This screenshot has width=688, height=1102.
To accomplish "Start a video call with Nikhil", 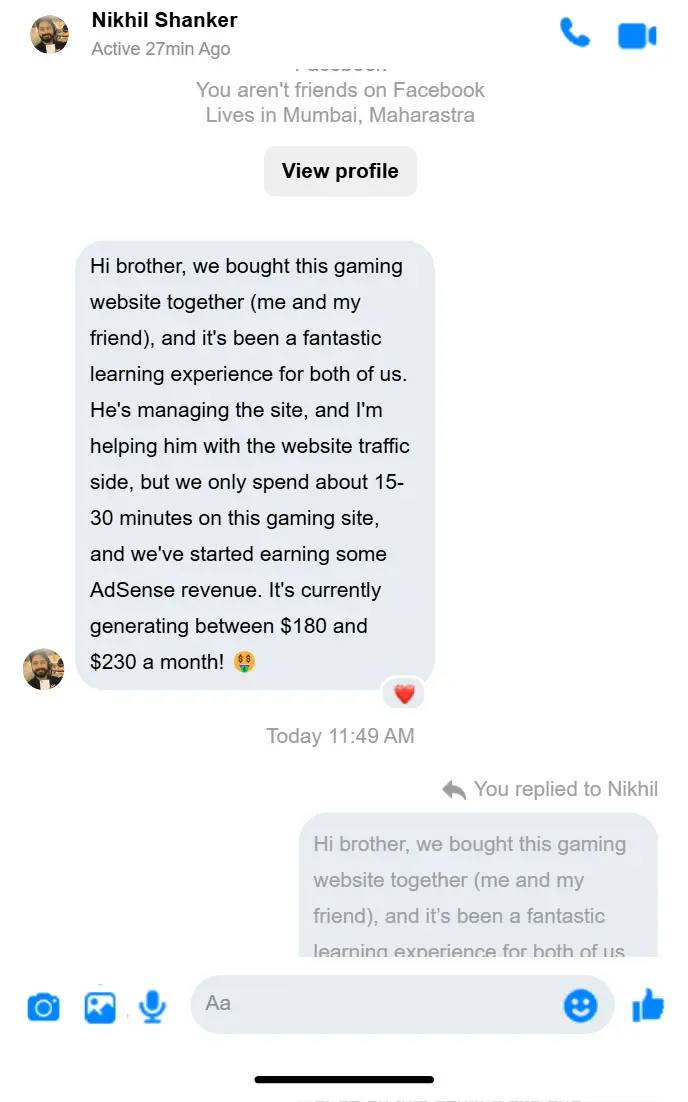I will click(637, 36).
